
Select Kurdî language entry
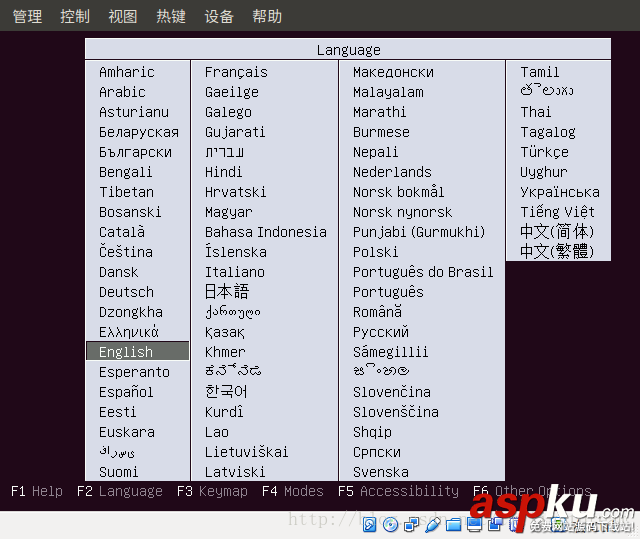pyautogui.click(x=224, y=412)
